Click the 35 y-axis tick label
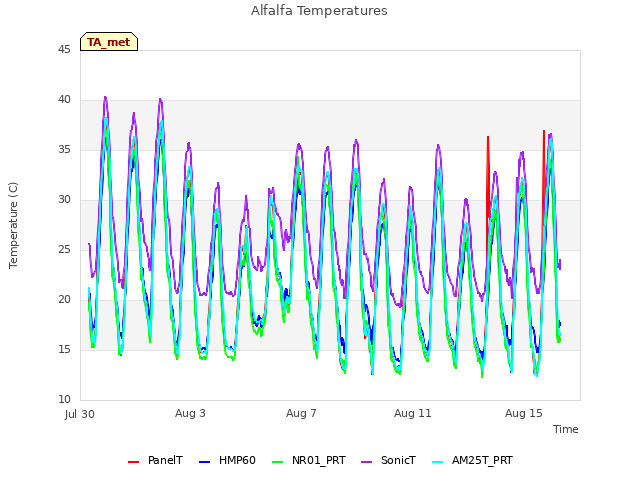Screen dimensions: 640x480 [x=64, y=150]
